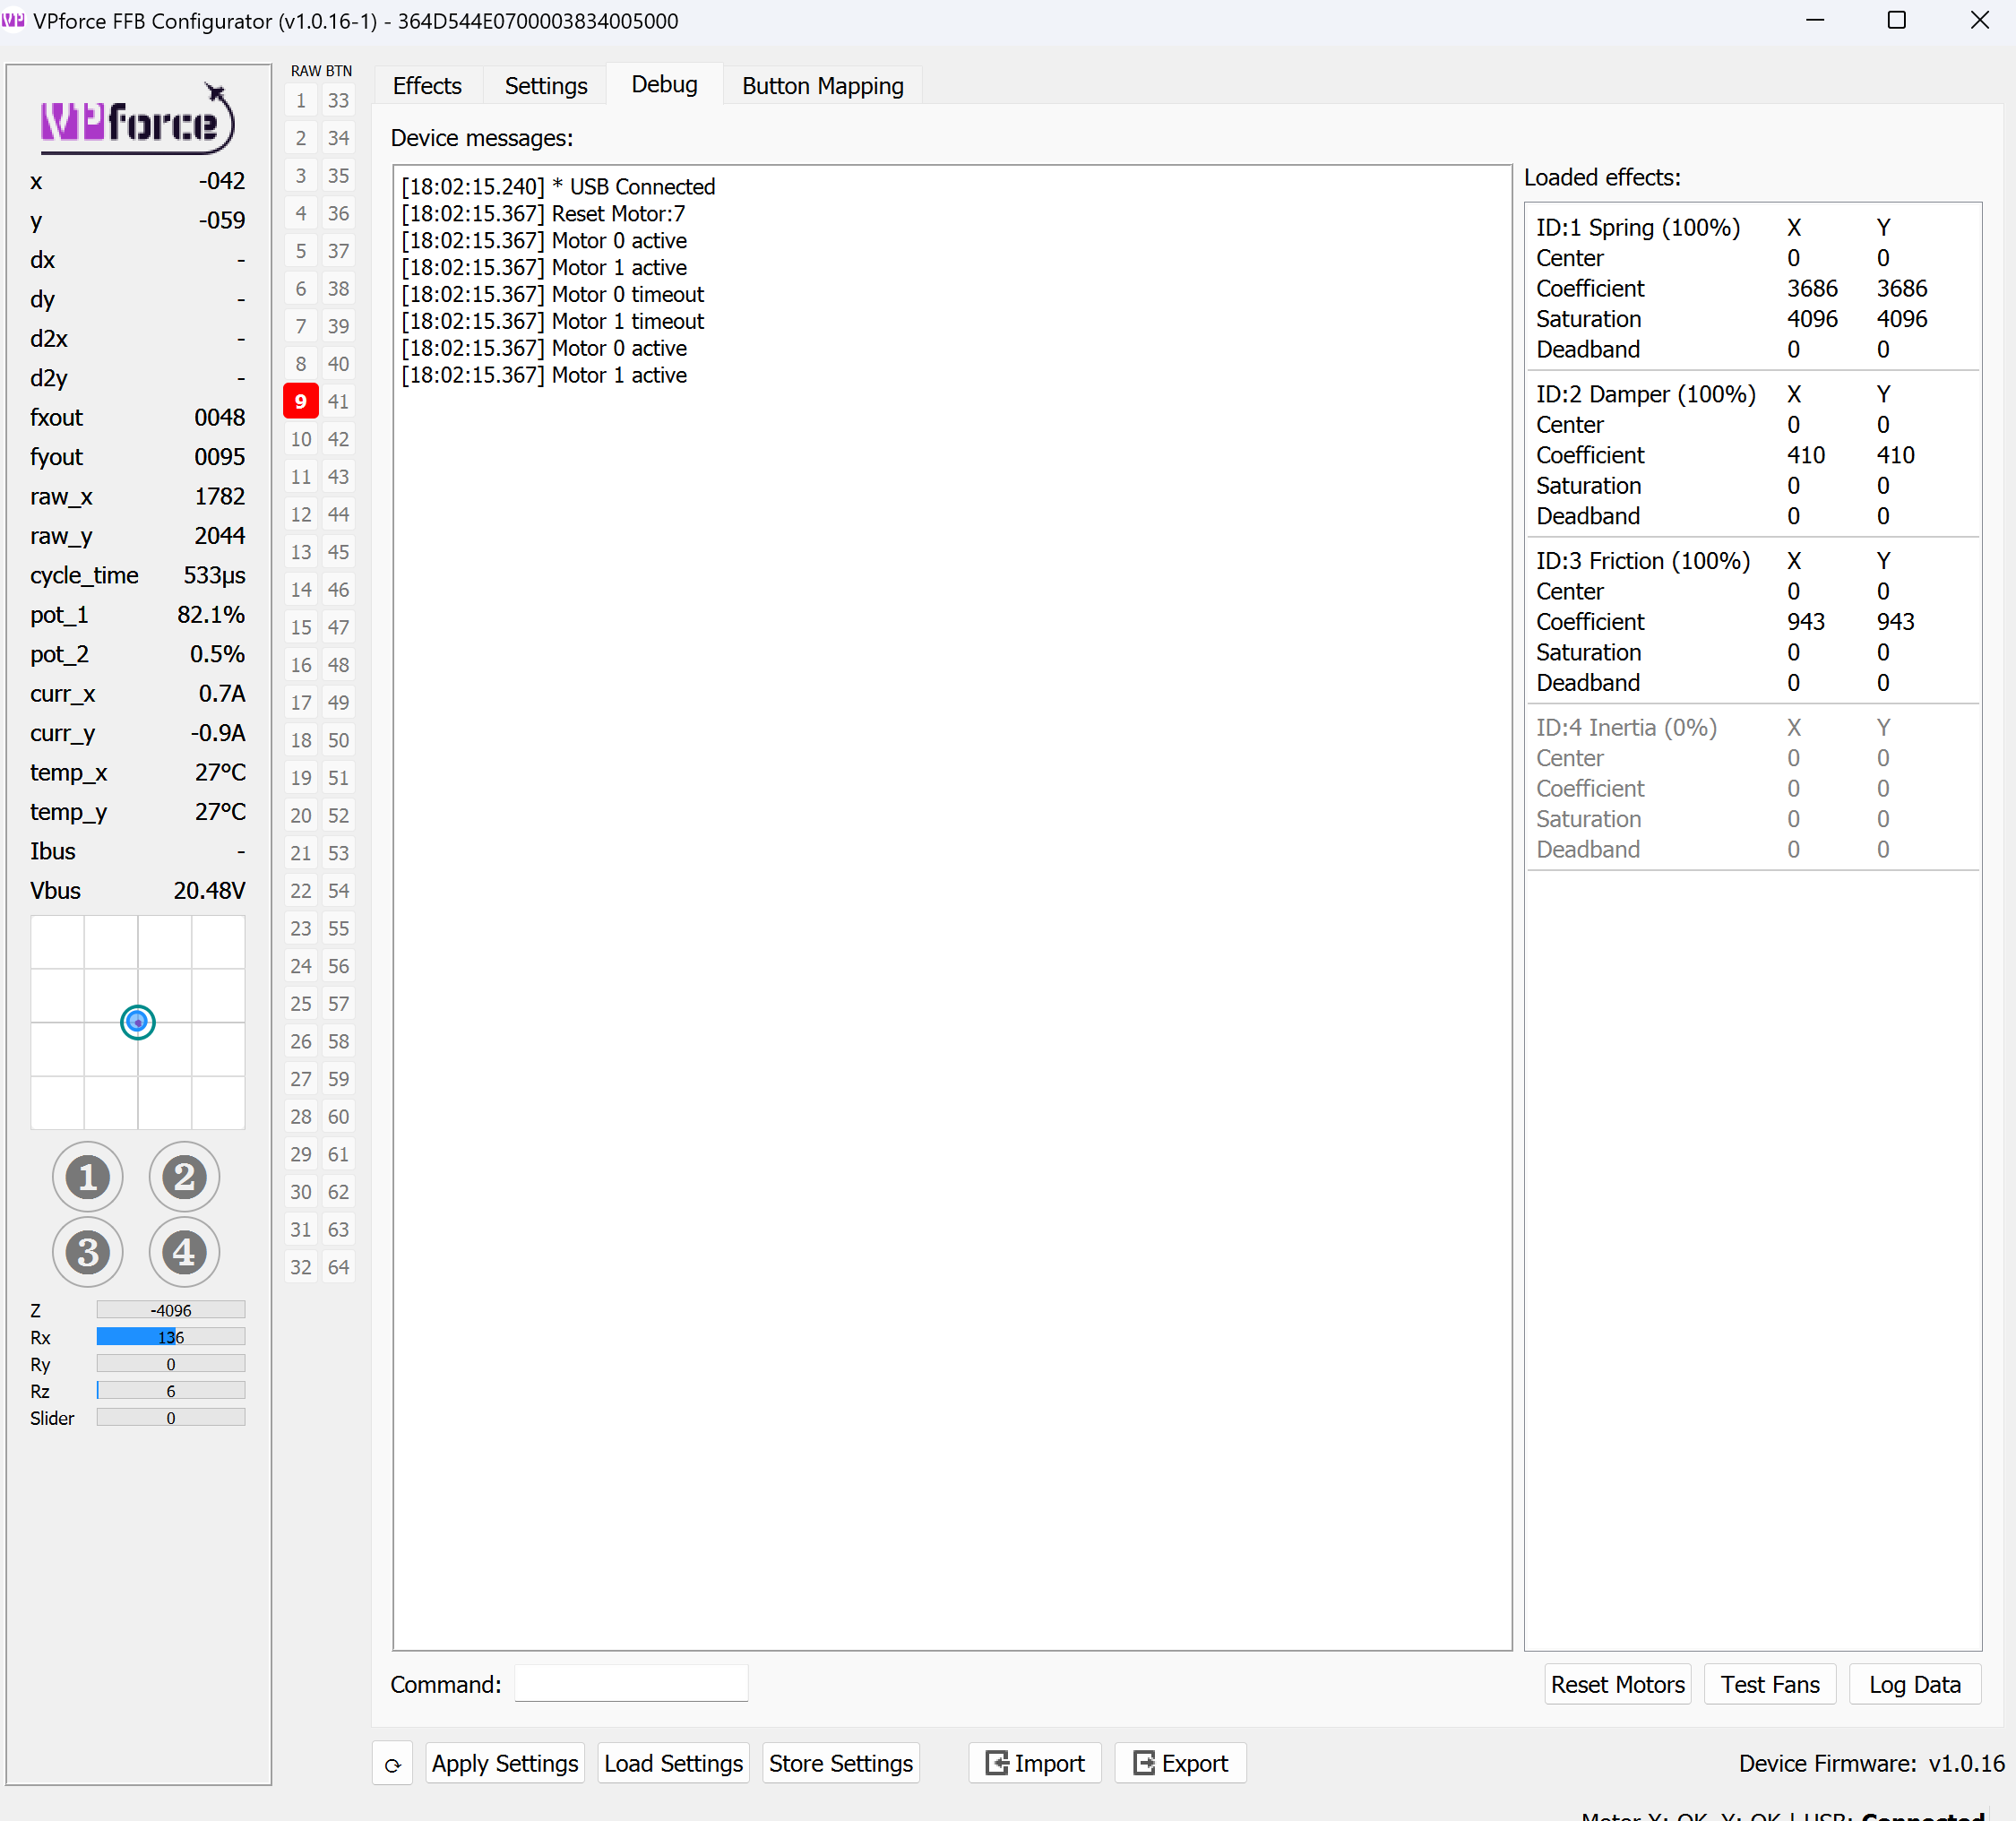
Task: Select button indicator icon 3
Action: tap(87, 1252)
